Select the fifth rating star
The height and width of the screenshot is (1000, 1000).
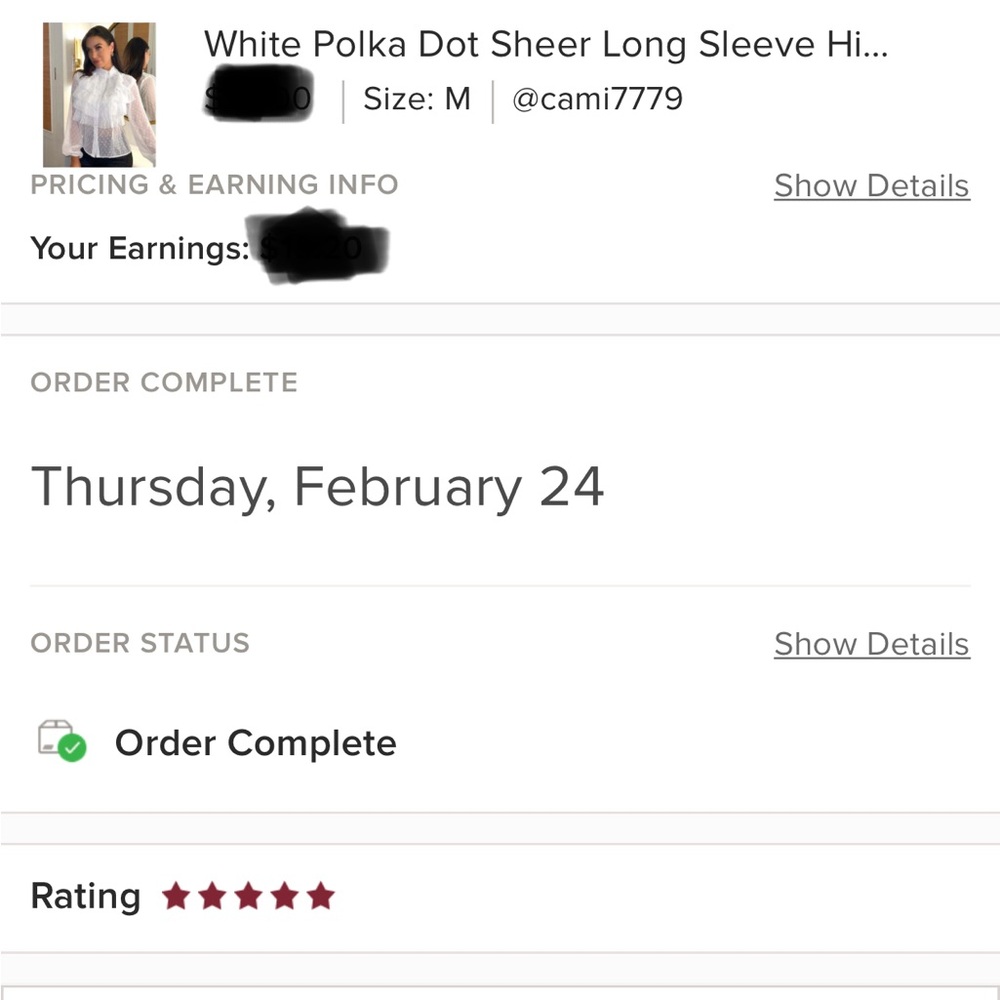pos(321,895)
